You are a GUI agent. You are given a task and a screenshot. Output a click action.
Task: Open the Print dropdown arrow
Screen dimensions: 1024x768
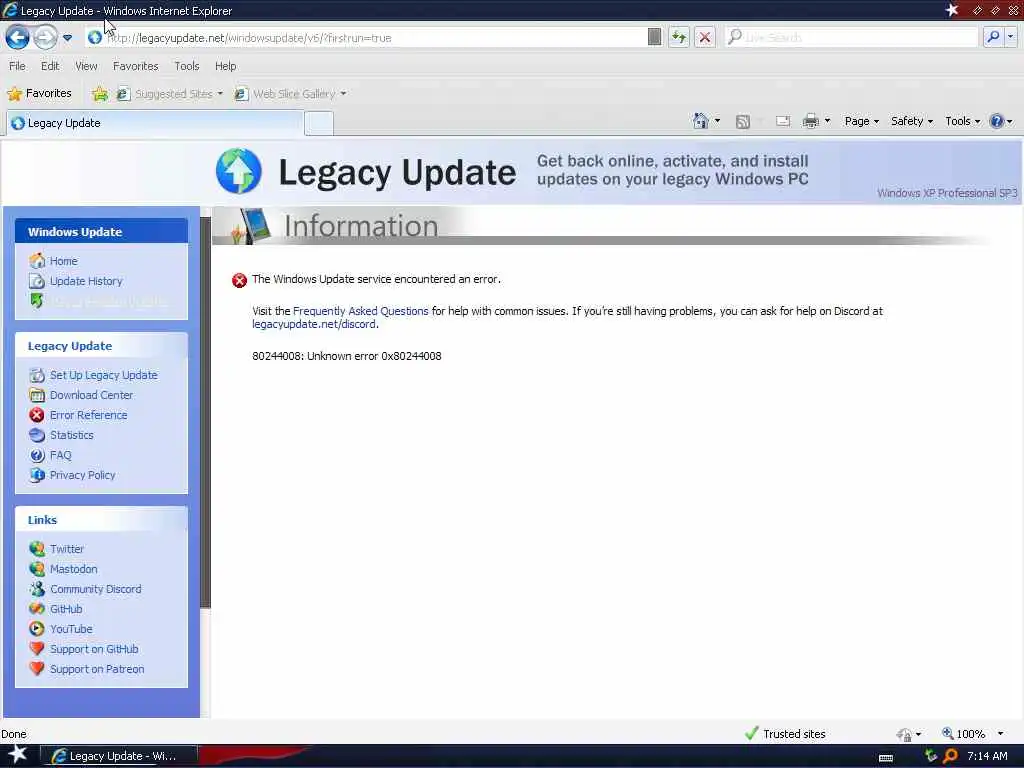tap(827, 121)
